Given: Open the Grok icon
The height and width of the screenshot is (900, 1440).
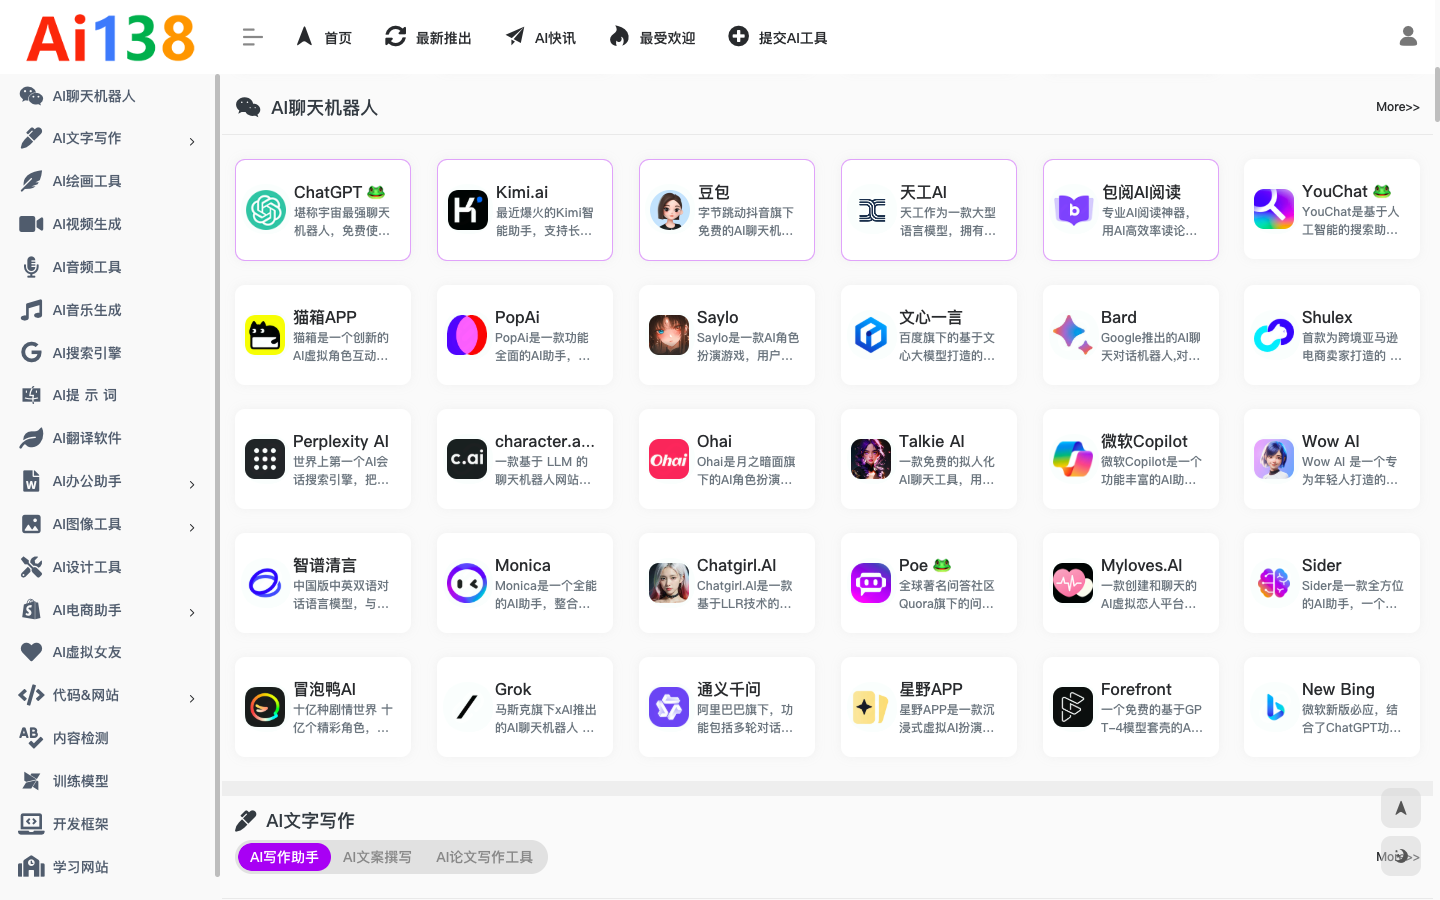Looking at the screenshot, I should (467, 707).
